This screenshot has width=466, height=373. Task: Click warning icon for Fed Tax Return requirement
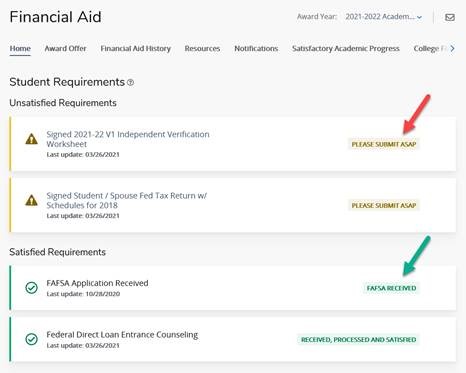32,200
